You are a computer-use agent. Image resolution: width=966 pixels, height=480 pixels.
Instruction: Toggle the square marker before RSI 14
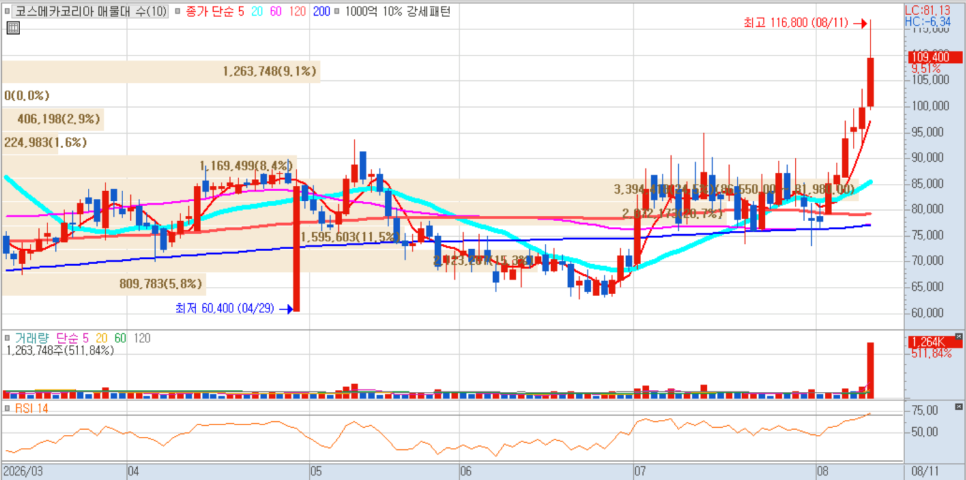tap(7, 408)
